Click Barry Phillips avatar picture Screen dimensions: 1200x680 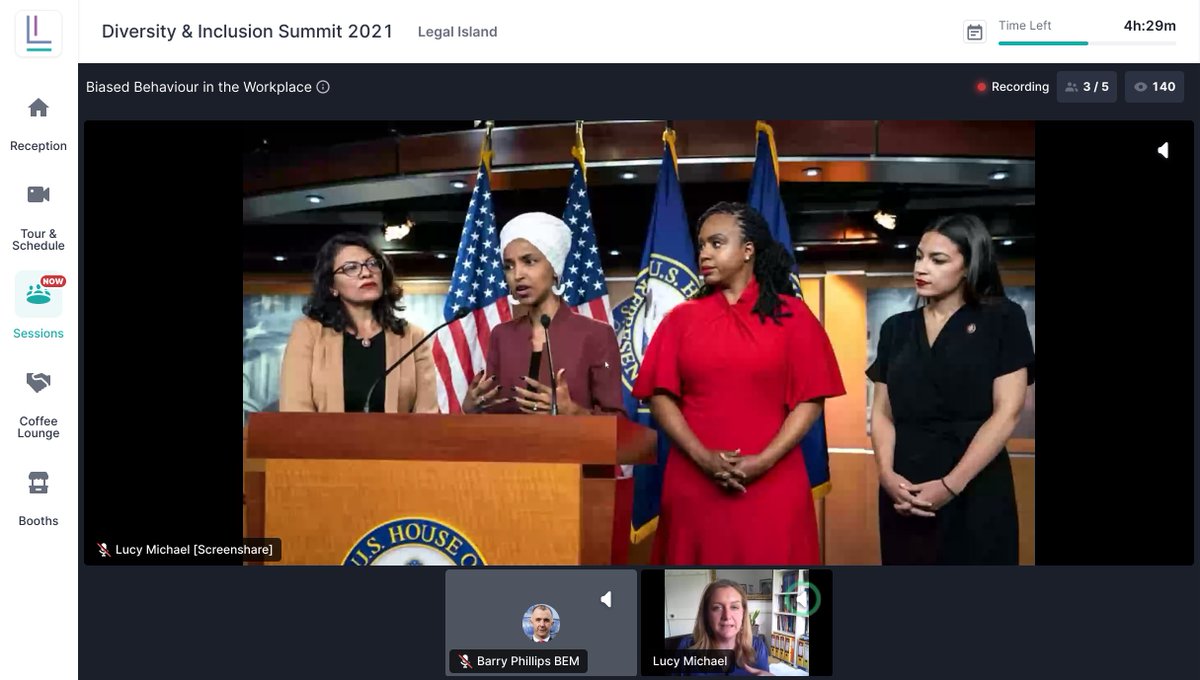(x=541, y=623)
